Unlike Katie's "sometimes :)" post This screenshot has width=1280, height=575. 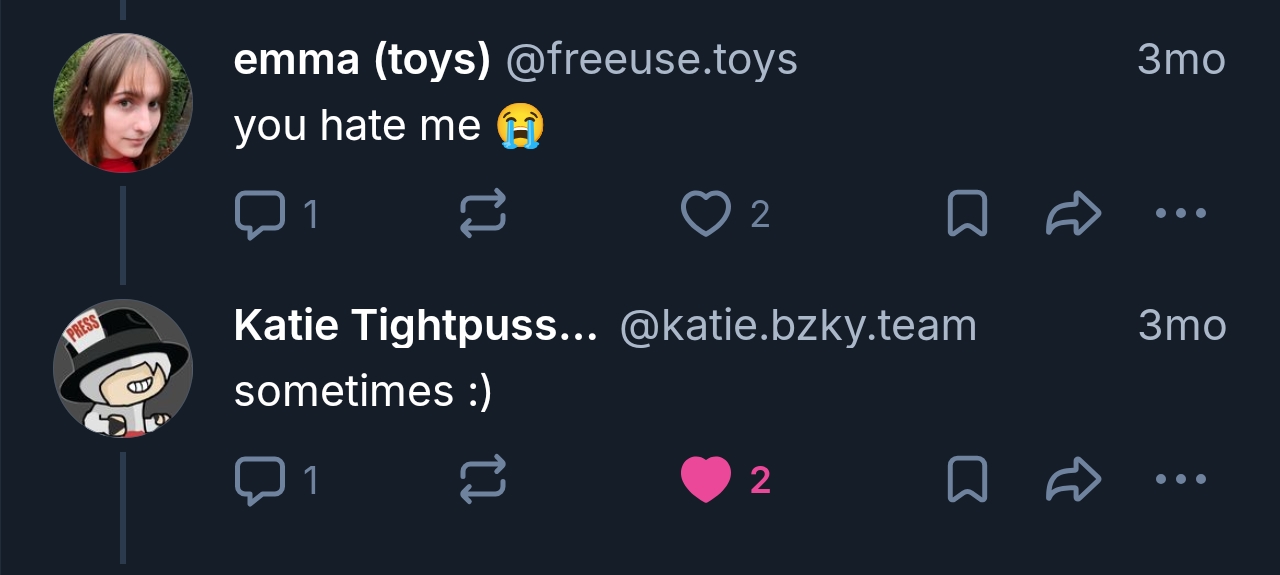click(706, 480)
